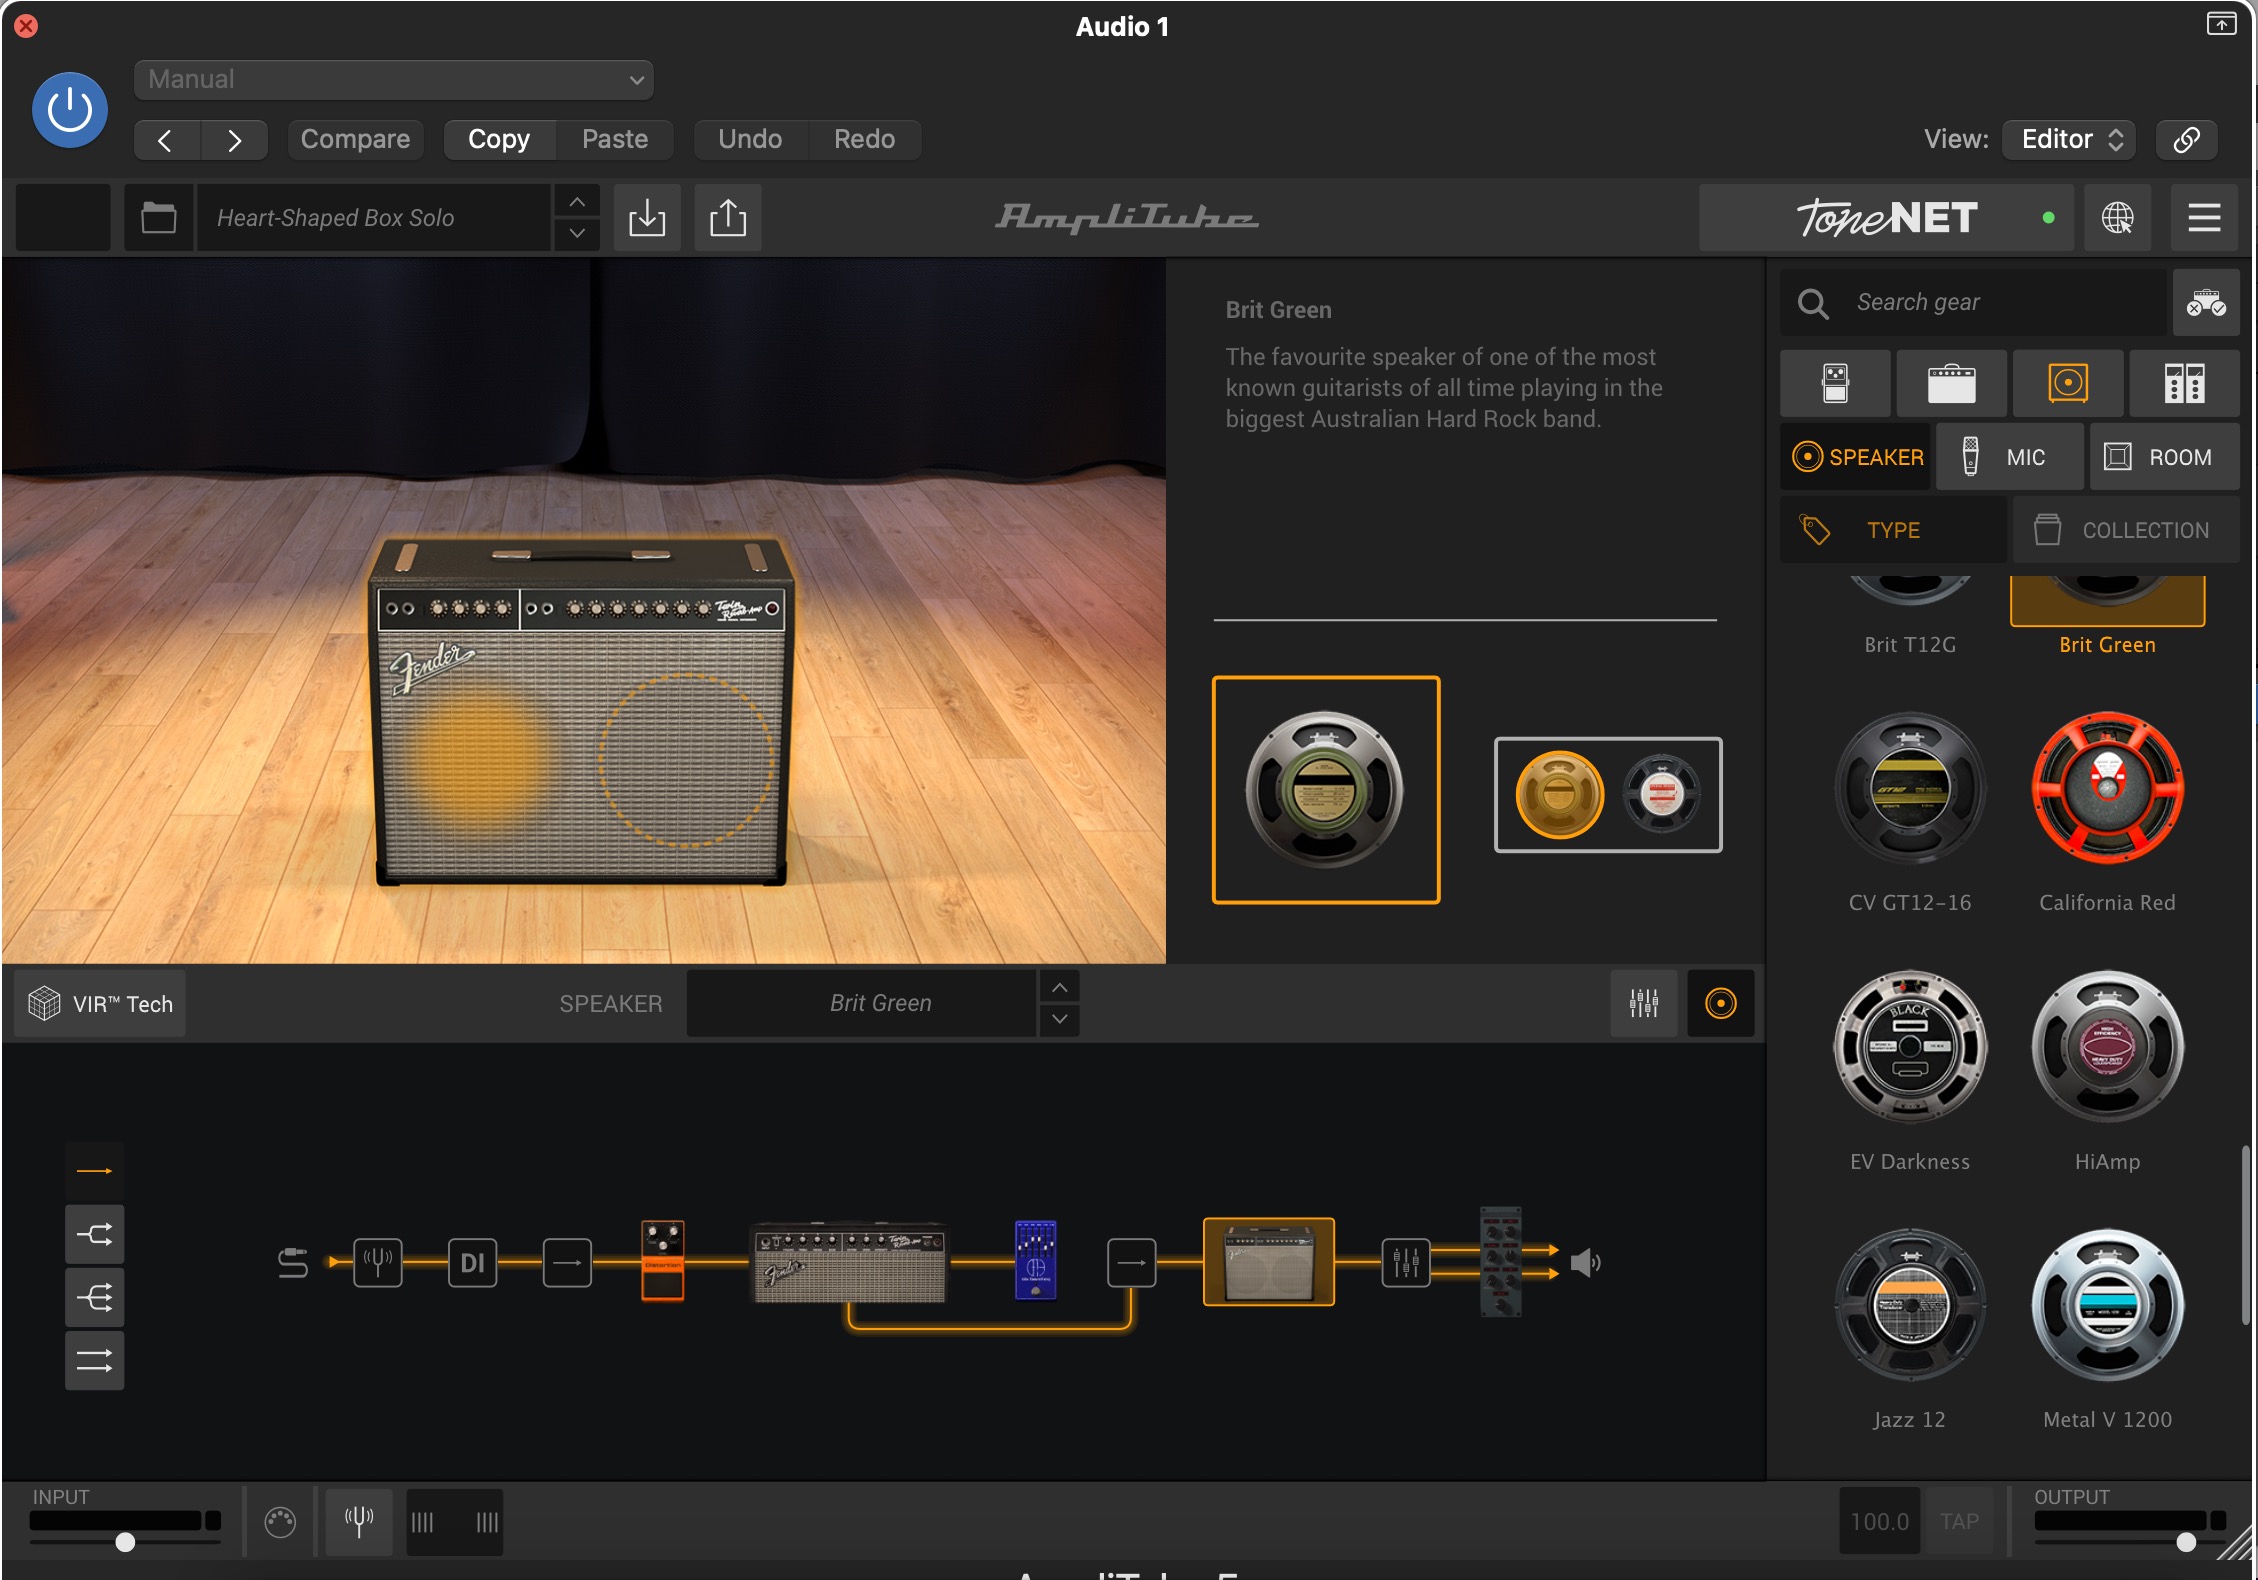Screen dimensions: 2258x1580
Task: Open the ToneNET panel
Action: (x=1886, y=217)
